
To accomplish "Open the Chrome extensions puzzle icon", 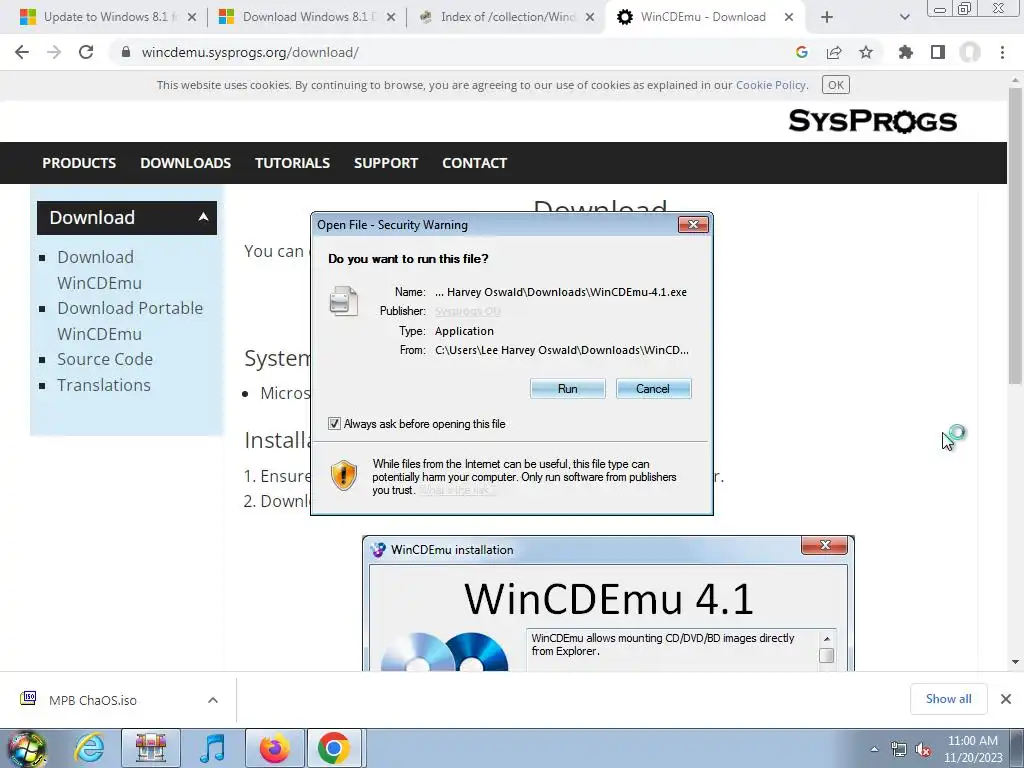I will pos(906,52).
